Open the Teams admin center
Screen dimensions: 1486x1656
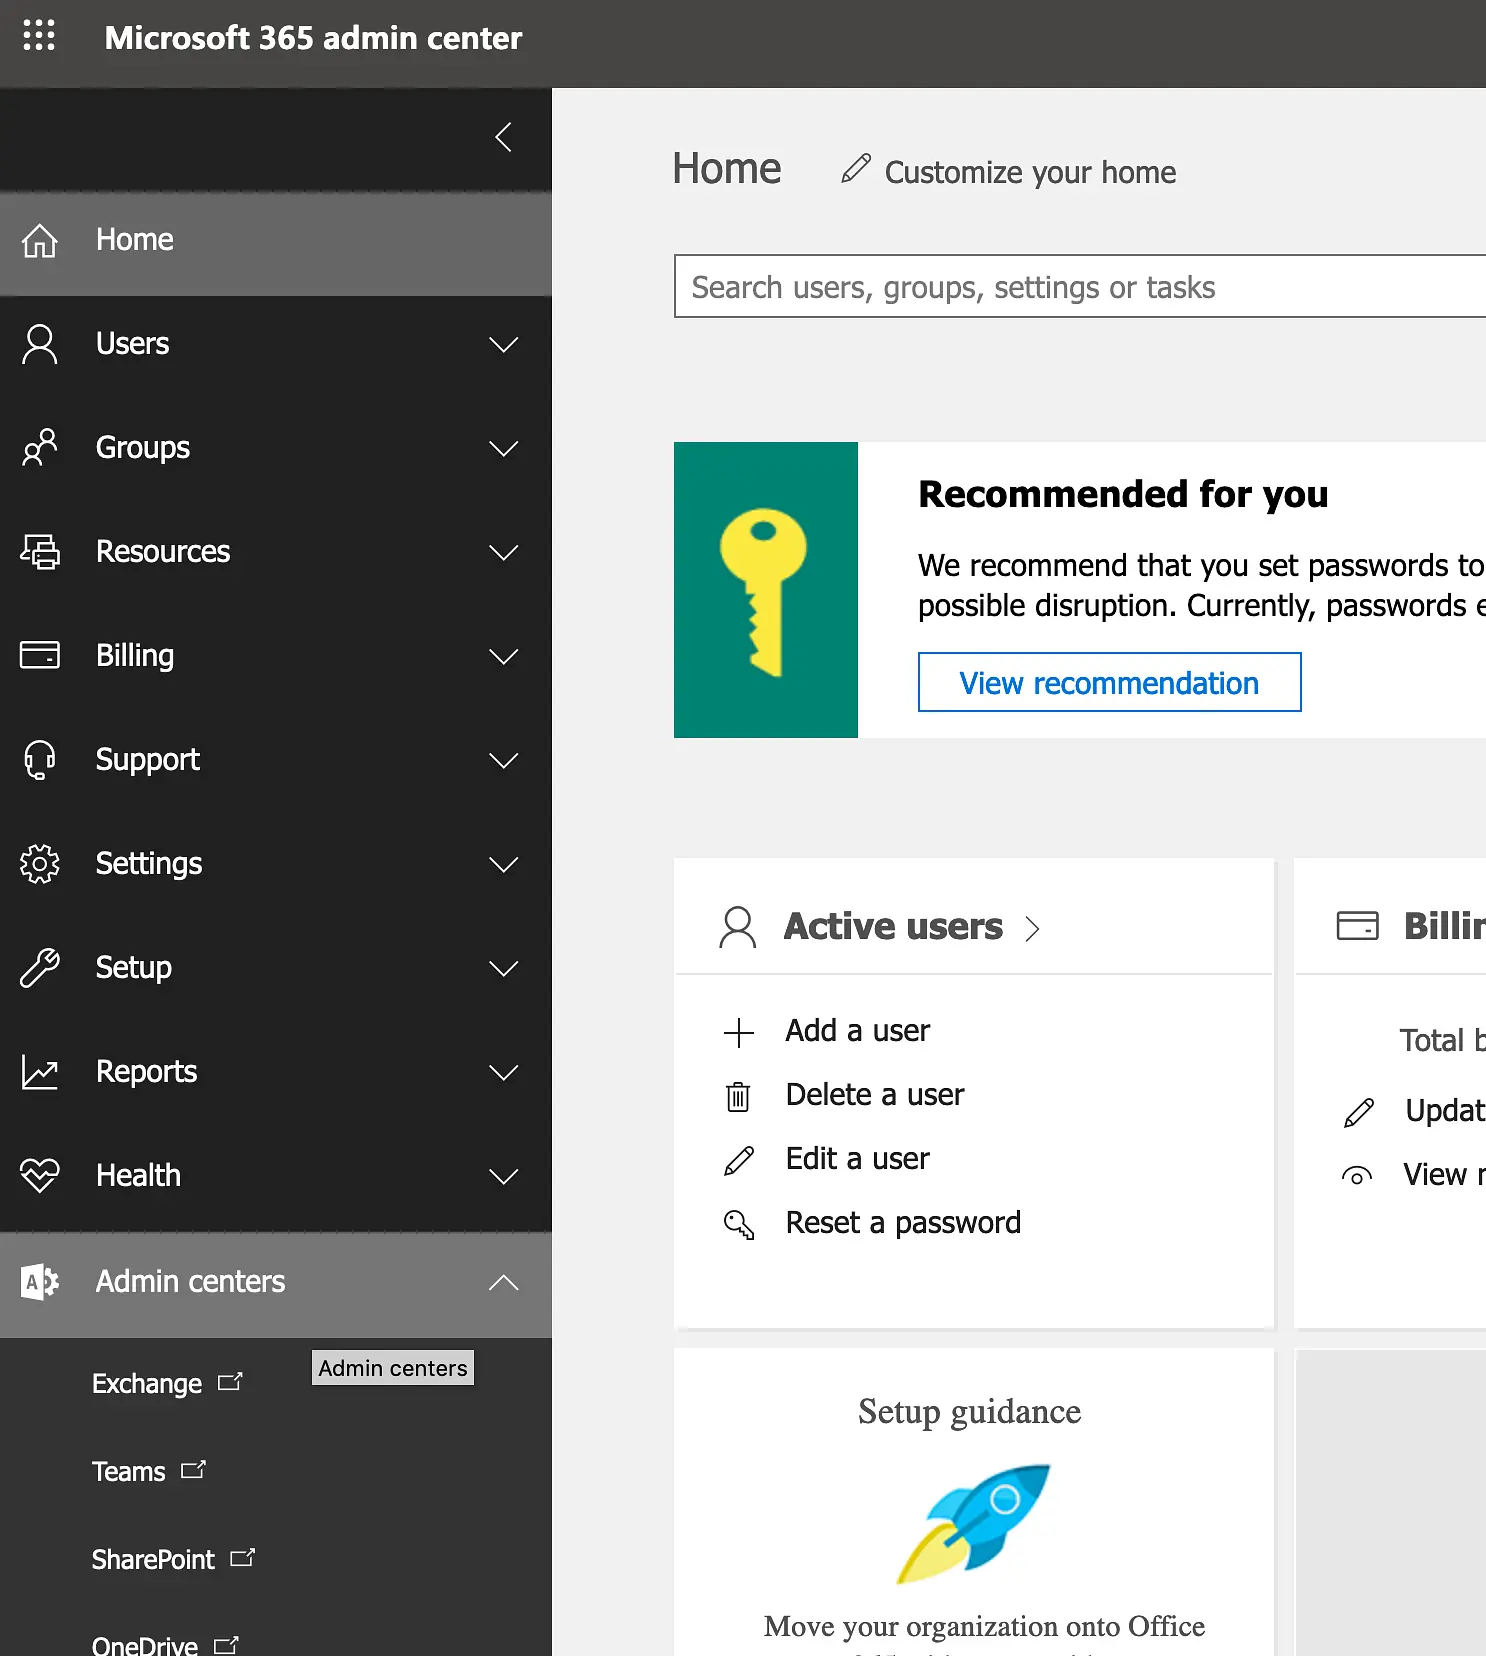click(x=129, y=1471)
